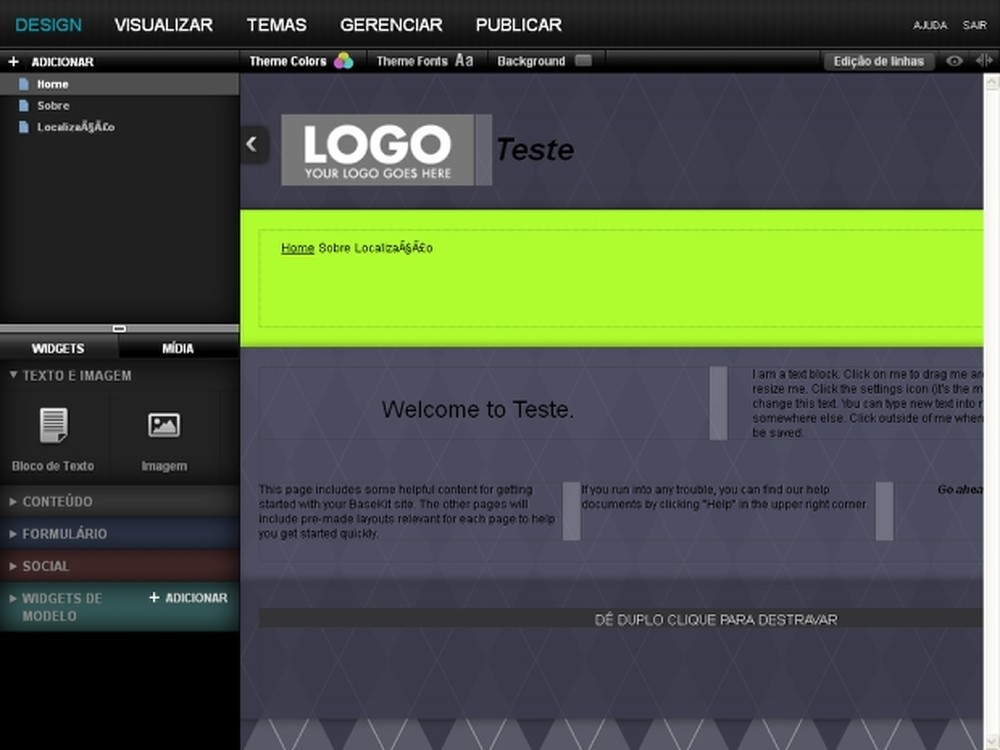Click the column handle beside Welcome heading
1000x750 pixels.
tap(718, 403)
